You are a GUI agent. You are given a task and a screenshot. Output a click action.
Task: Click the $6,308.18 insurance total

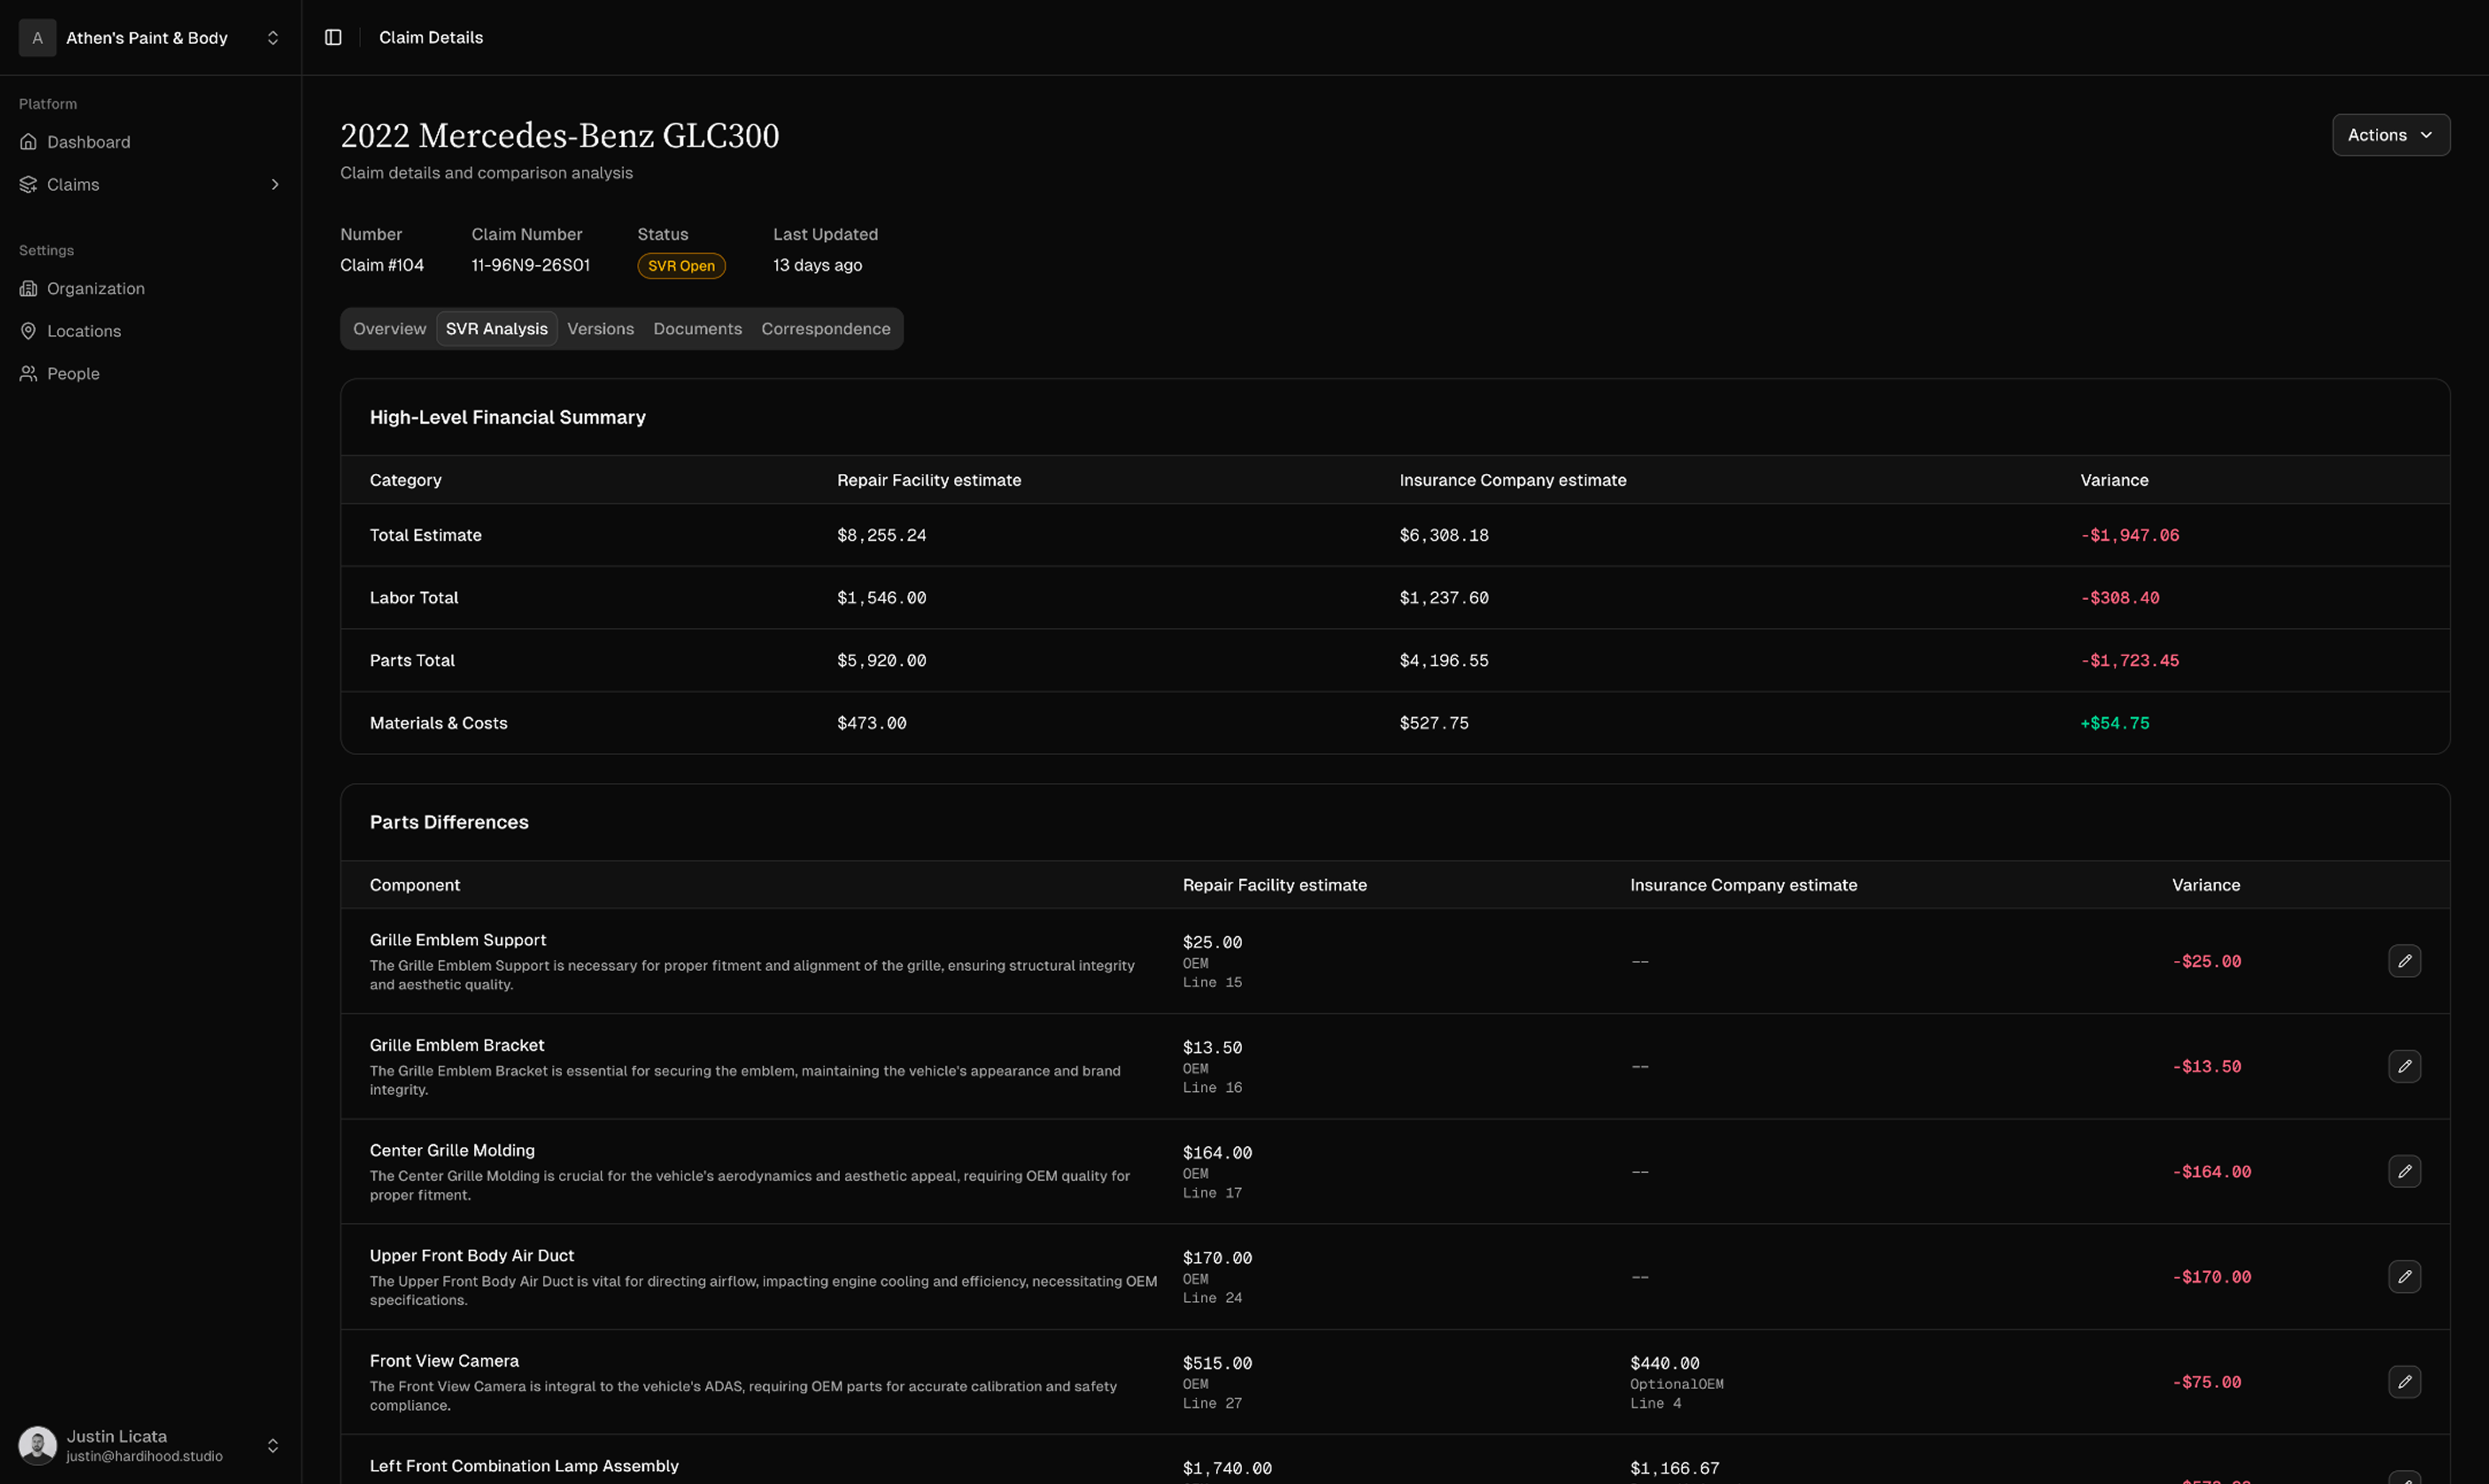pyautogui.click(x=1444, y=535)
